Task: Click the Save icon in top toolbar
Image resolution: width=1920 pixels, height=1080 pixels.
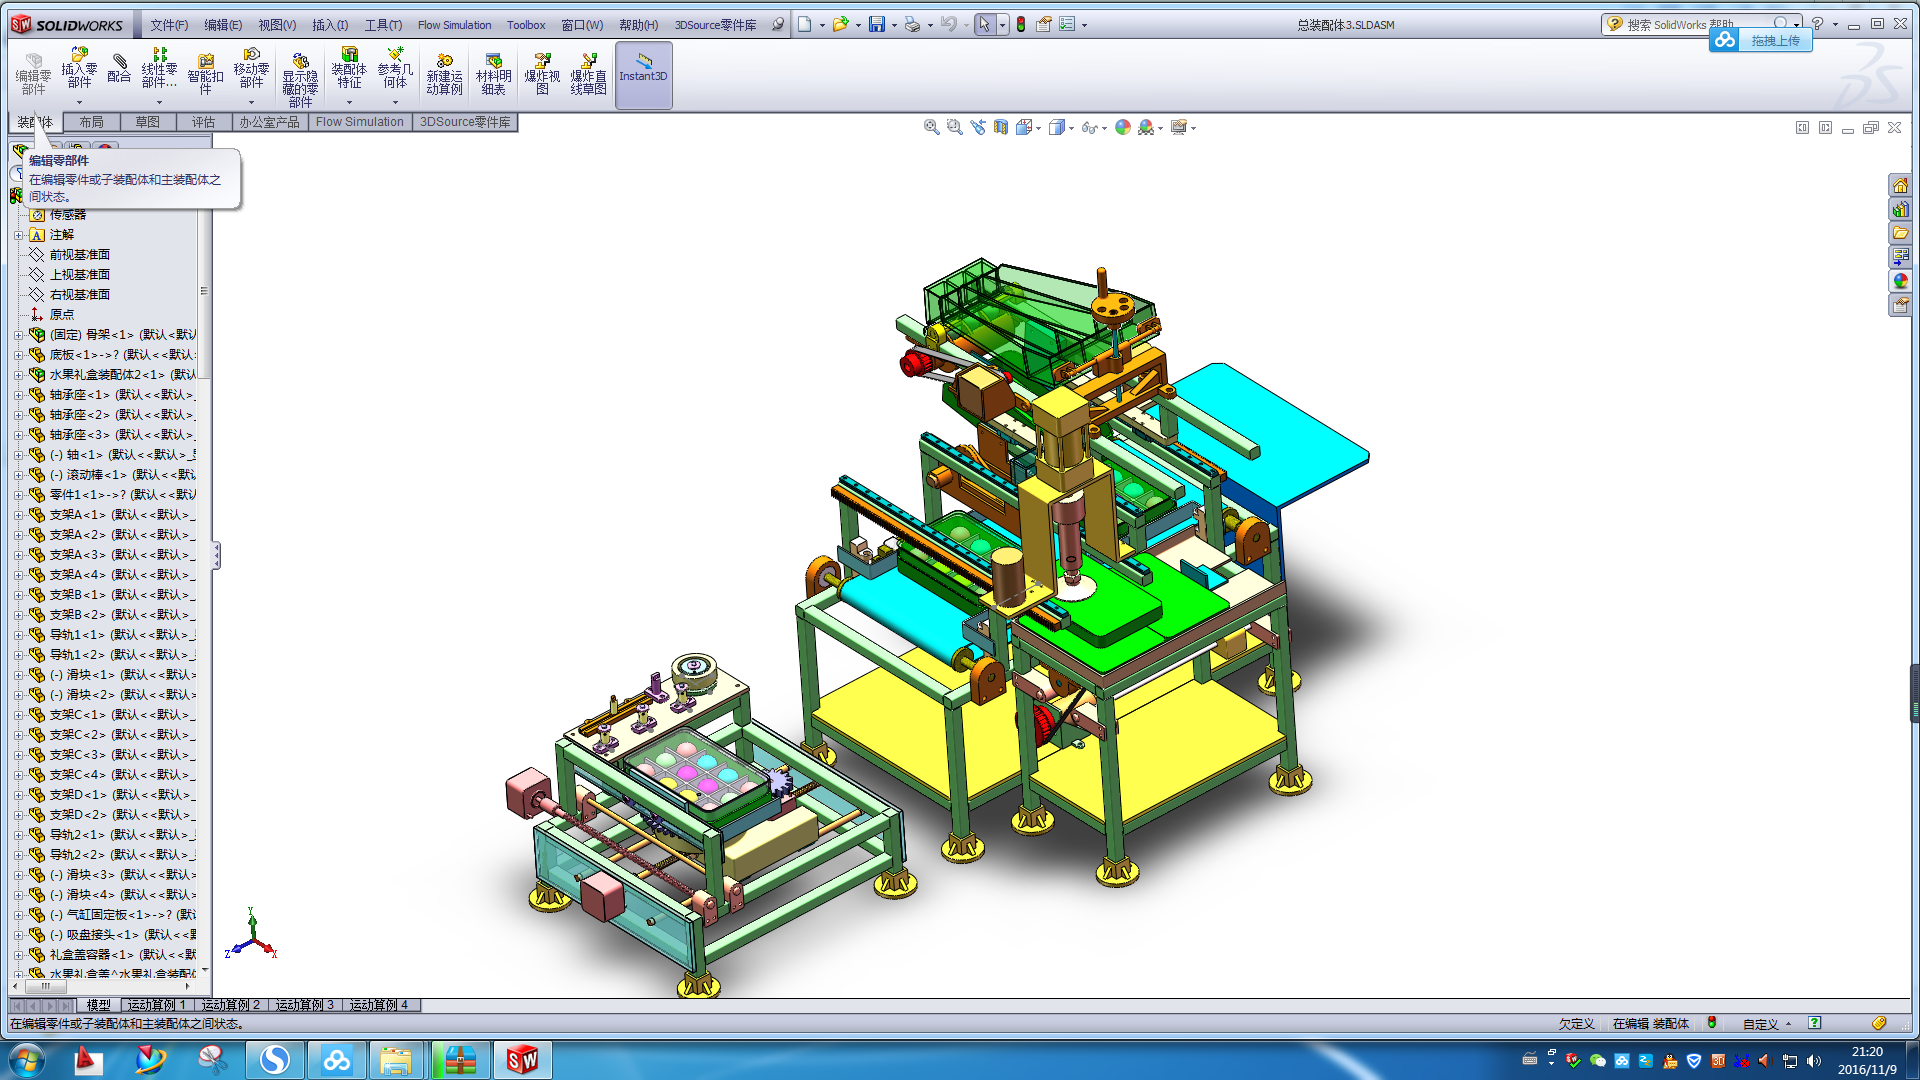Action: pos(876,24)
